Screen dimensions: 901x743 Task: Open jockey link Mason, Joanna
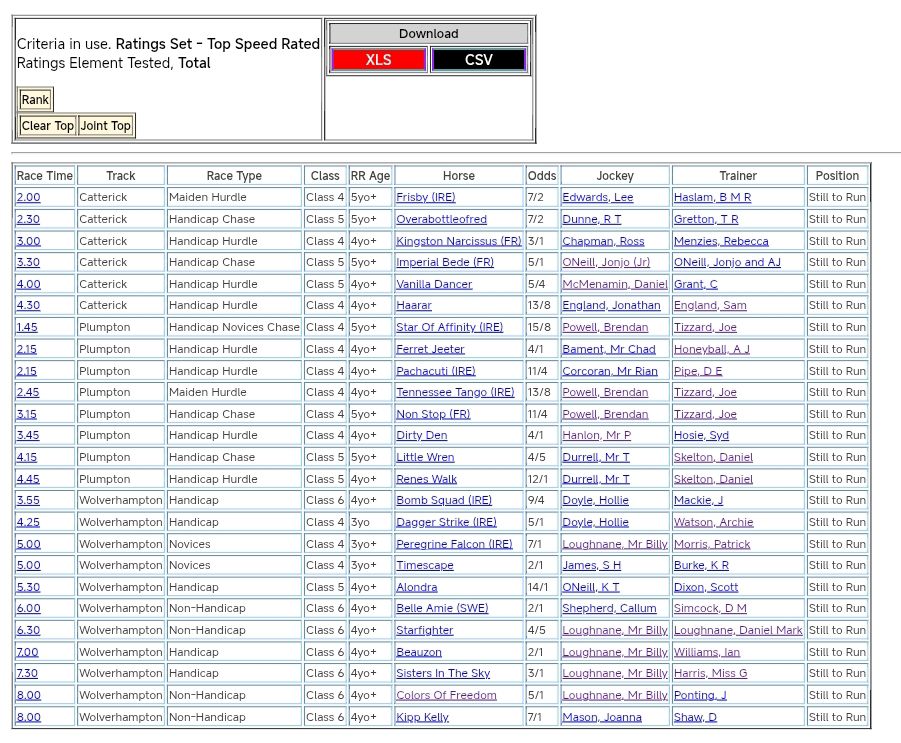click(602, 717)
